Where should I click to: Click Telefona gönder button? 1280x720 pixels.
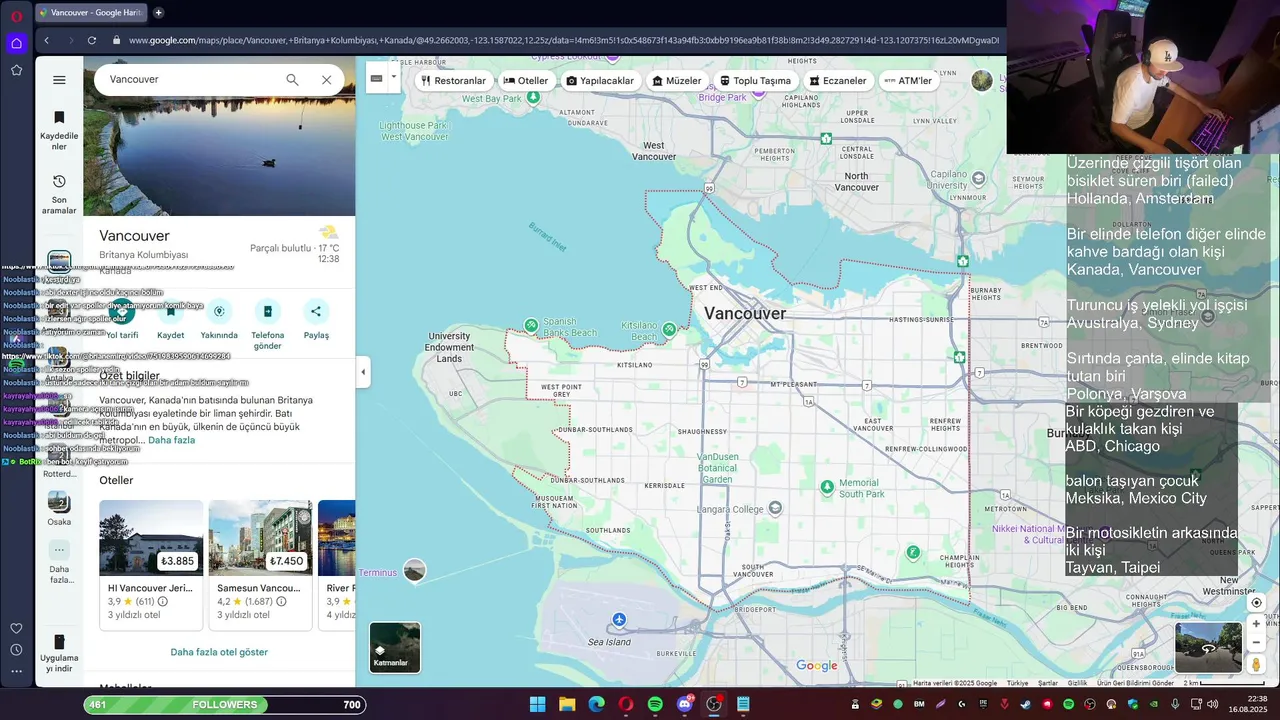(267, 324)
